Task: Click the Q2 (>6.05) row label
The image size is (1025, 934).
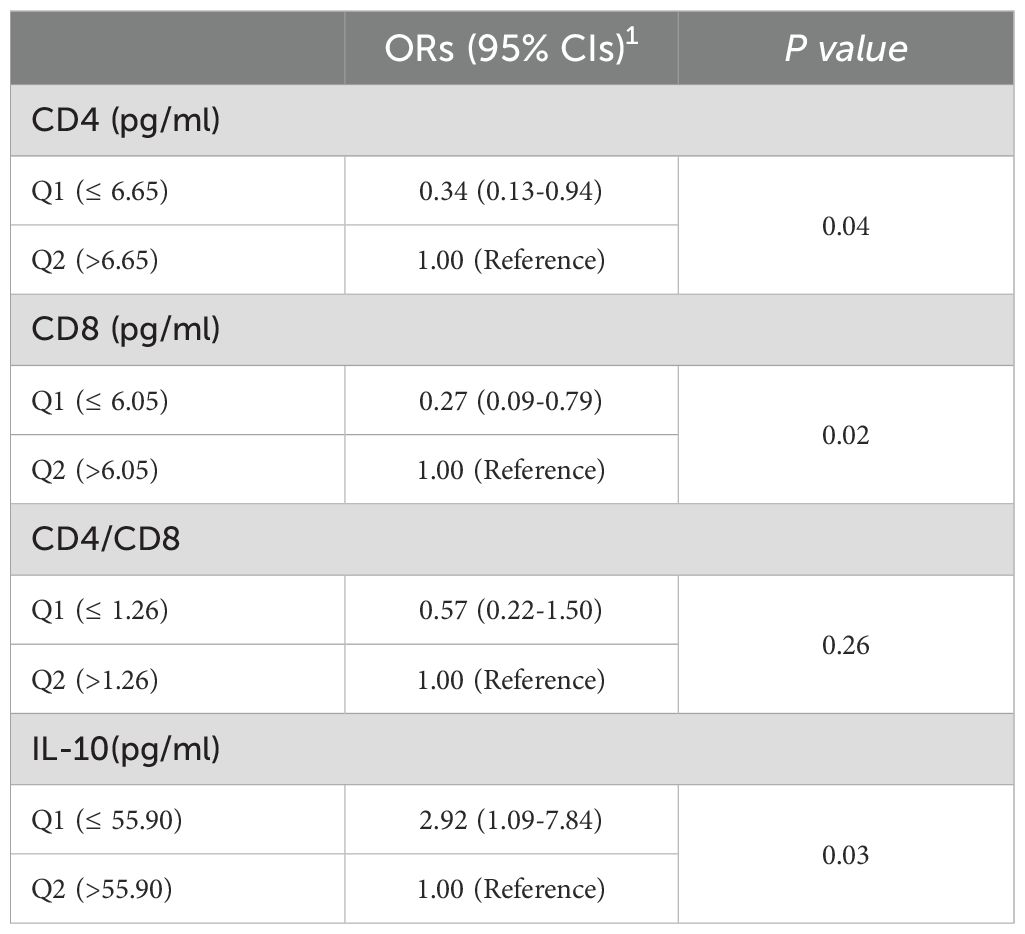Action: (95, 469)
